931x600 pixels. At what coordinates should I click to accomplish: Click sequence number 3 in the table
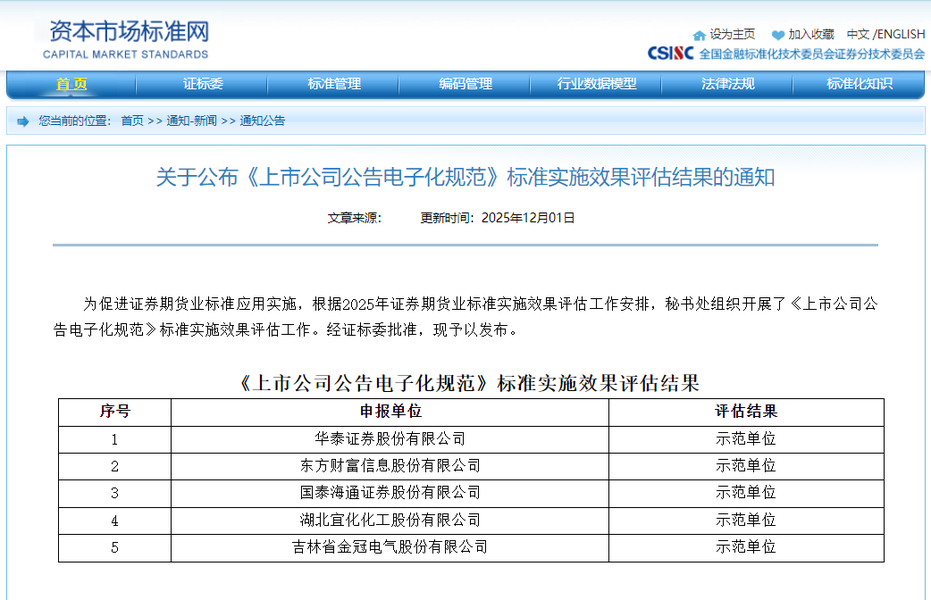click(115, 493)
